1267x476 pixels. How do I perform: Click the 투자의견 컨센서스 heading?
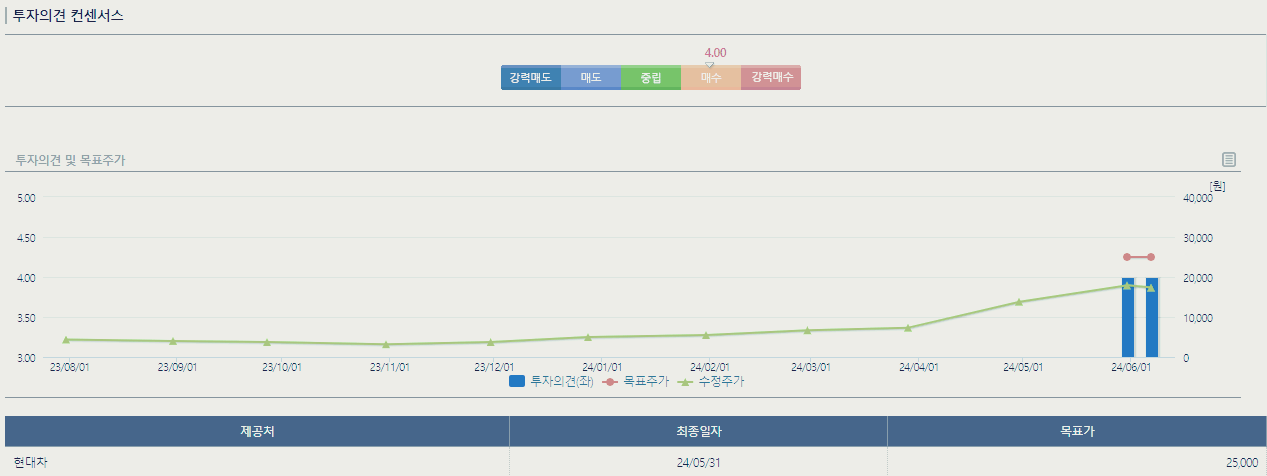click(68, 16)
